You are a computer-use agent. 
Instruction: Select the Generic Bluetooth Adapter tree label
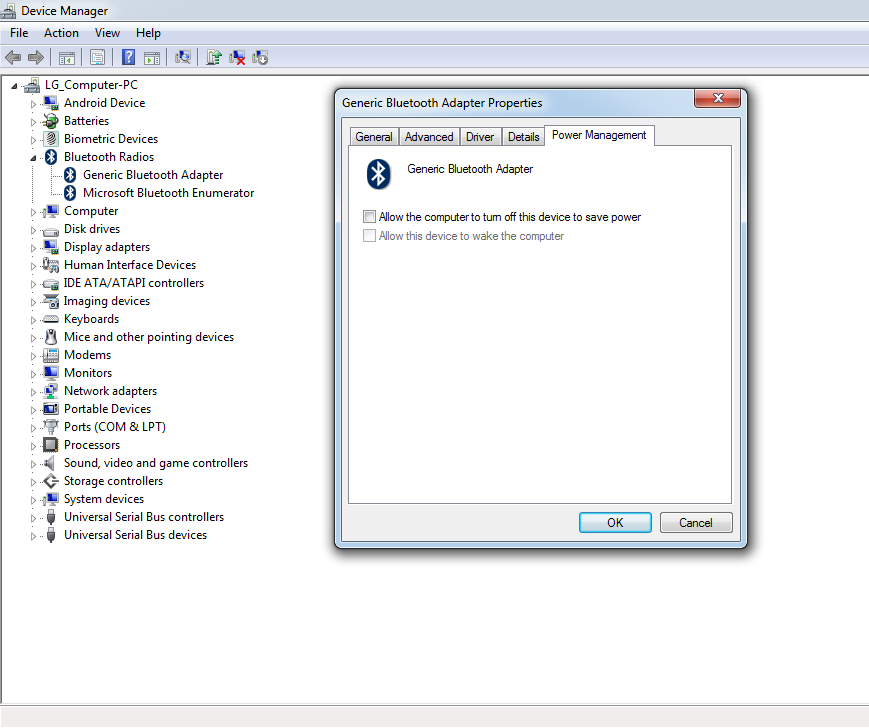coord(153,175)
